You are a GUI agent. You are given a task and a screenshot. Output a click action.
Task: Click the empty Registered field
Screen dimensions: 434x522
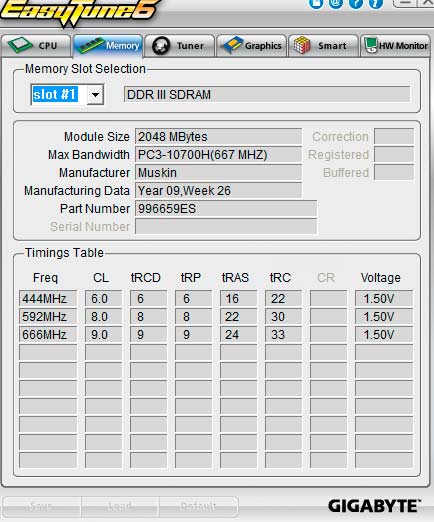394,155
